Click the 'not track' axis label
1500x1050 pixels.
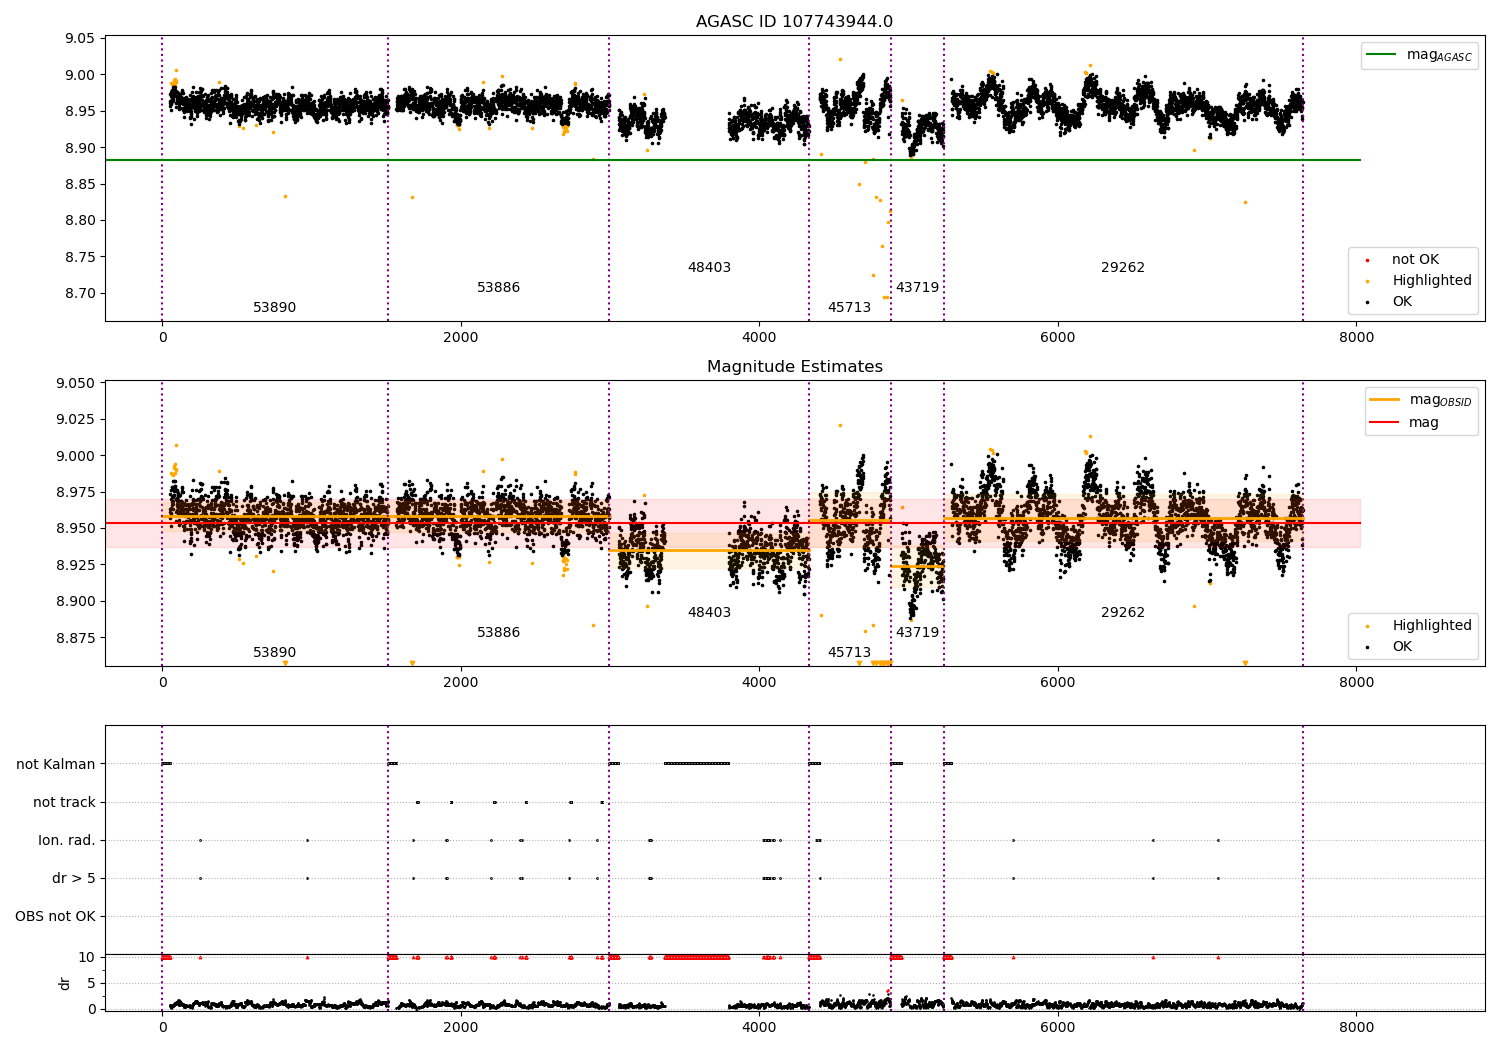(64, 803)
